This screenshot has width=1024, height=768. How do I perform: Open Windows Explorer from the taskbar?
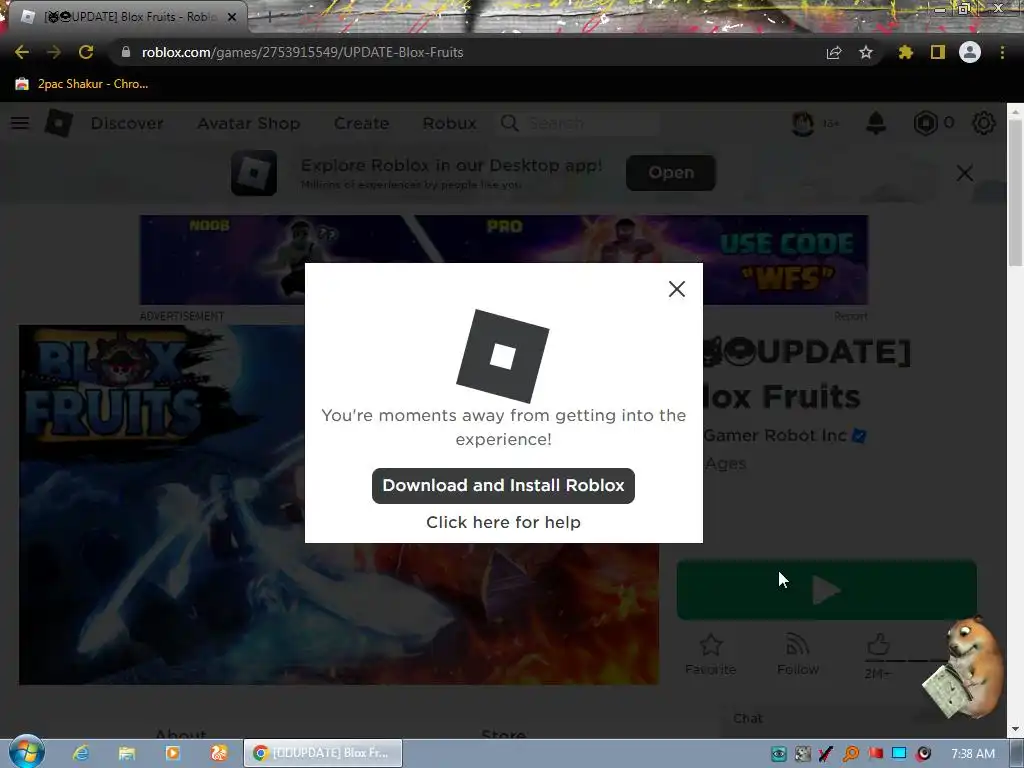pos(127,753)
